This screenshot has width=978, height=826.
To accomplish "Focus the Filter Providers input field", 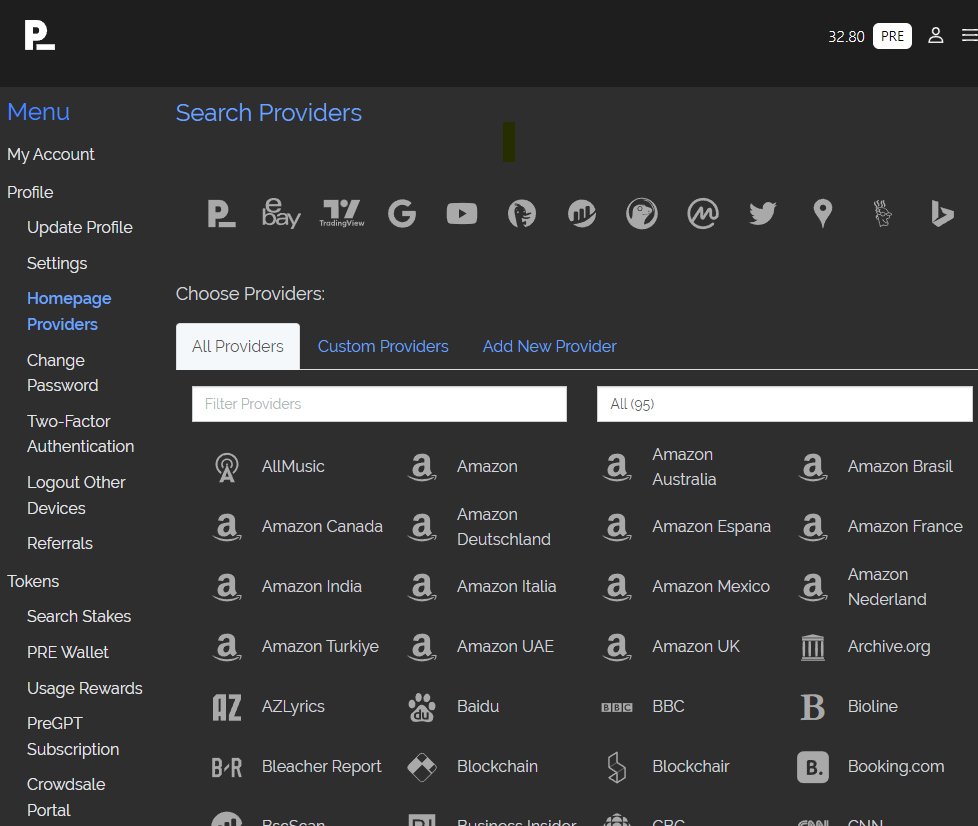I will tap(379, 404).
